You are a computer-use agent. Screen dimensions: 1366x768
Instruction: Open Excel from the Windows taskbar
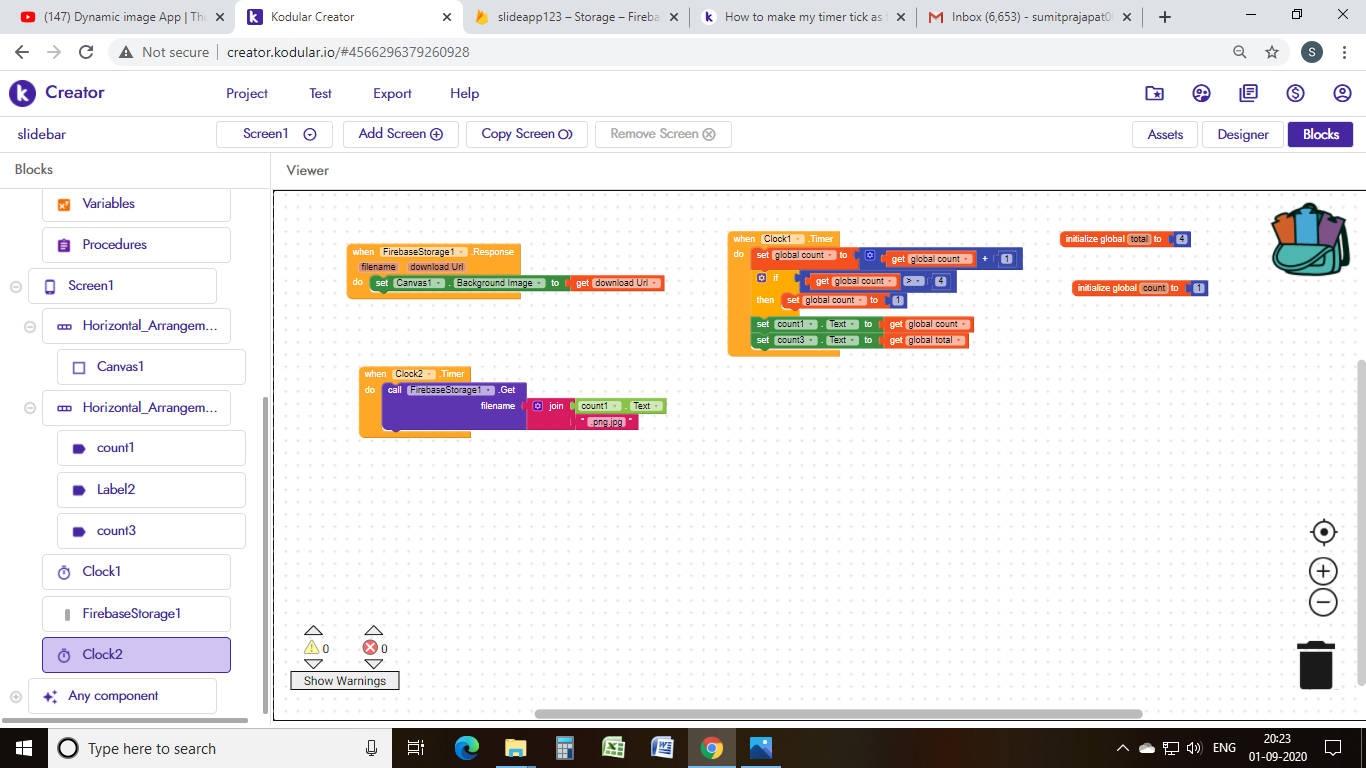tap(613, 748)
